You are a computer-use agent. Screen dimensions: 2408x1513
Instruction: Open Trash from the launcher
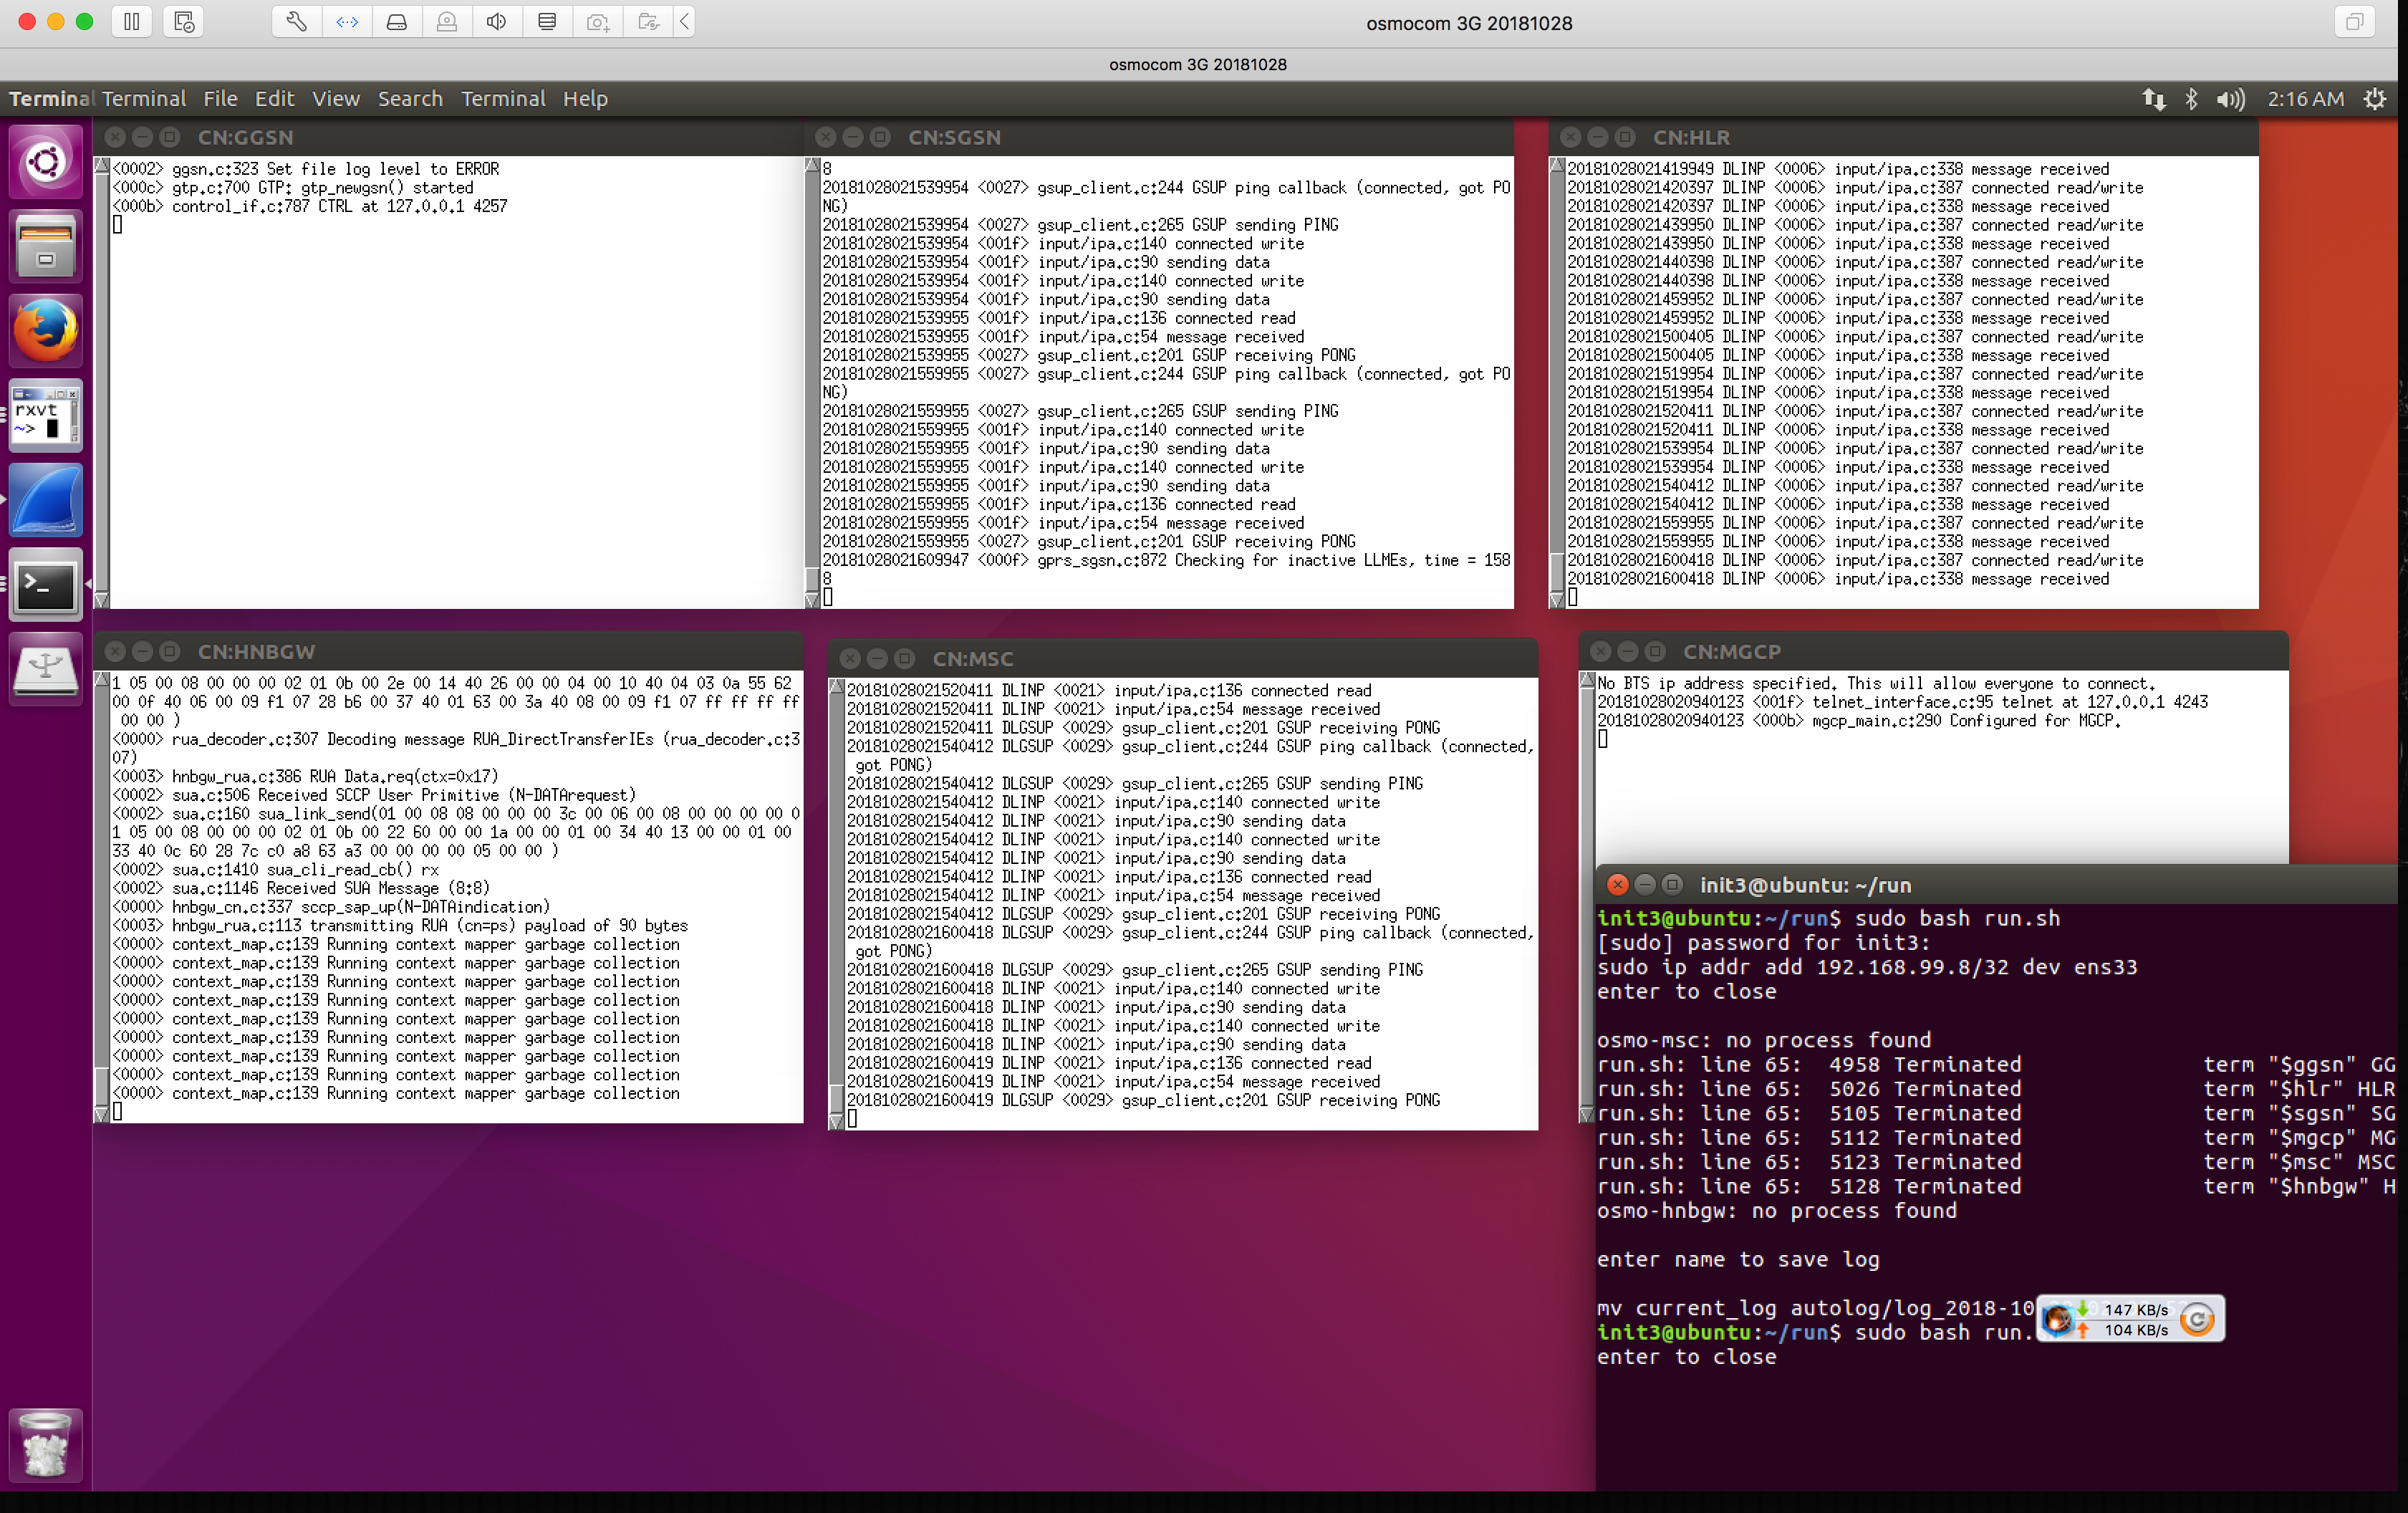tap(45, 1445)
